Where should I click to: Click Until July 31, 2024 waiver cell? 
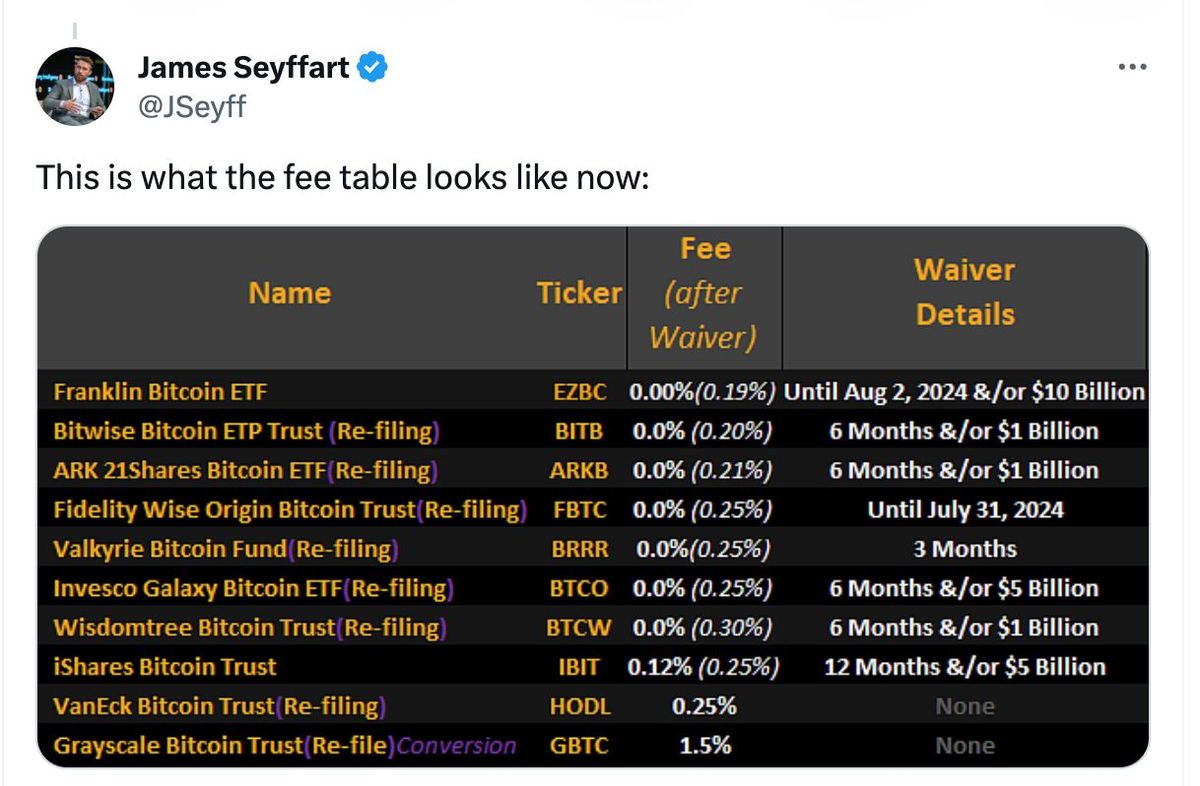[964, 510]
